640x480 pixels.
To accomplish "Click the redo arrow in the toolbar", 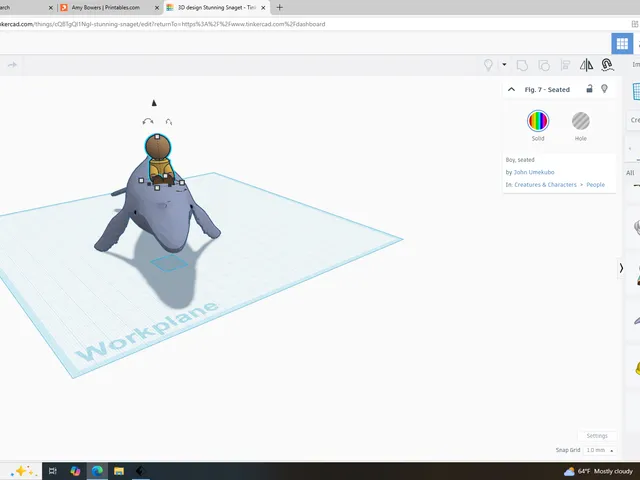I will (12, 65).
